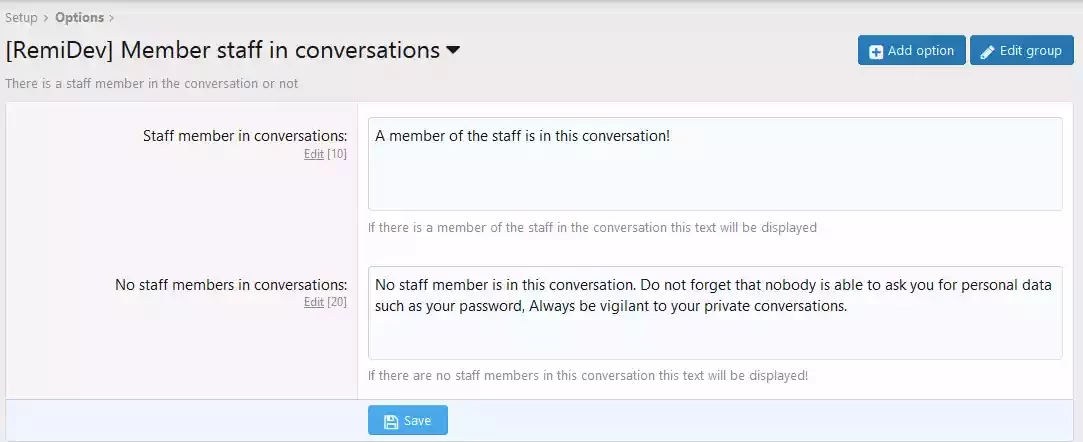Click the floppy disk icon on Save
The height and width of the screenshot is (442, 1083).
click(390, 421)
